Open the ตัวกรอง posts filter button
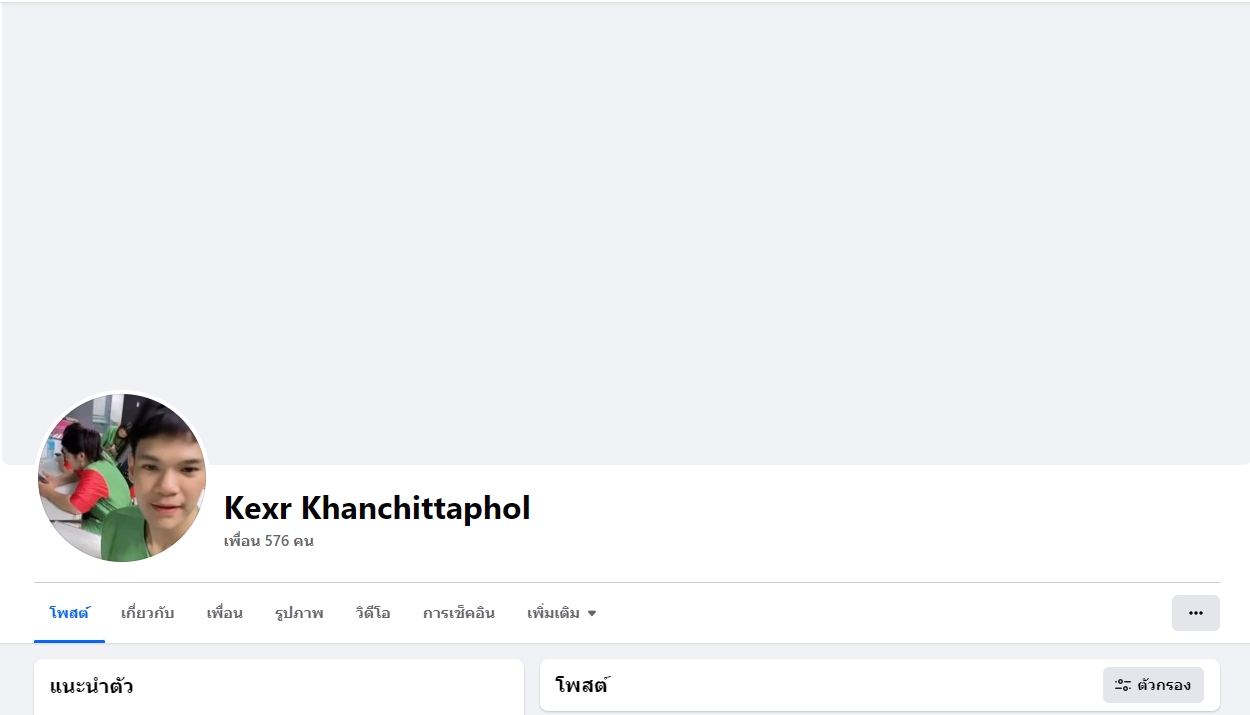Screen dimensions: 1250x715 point(1153,685)
